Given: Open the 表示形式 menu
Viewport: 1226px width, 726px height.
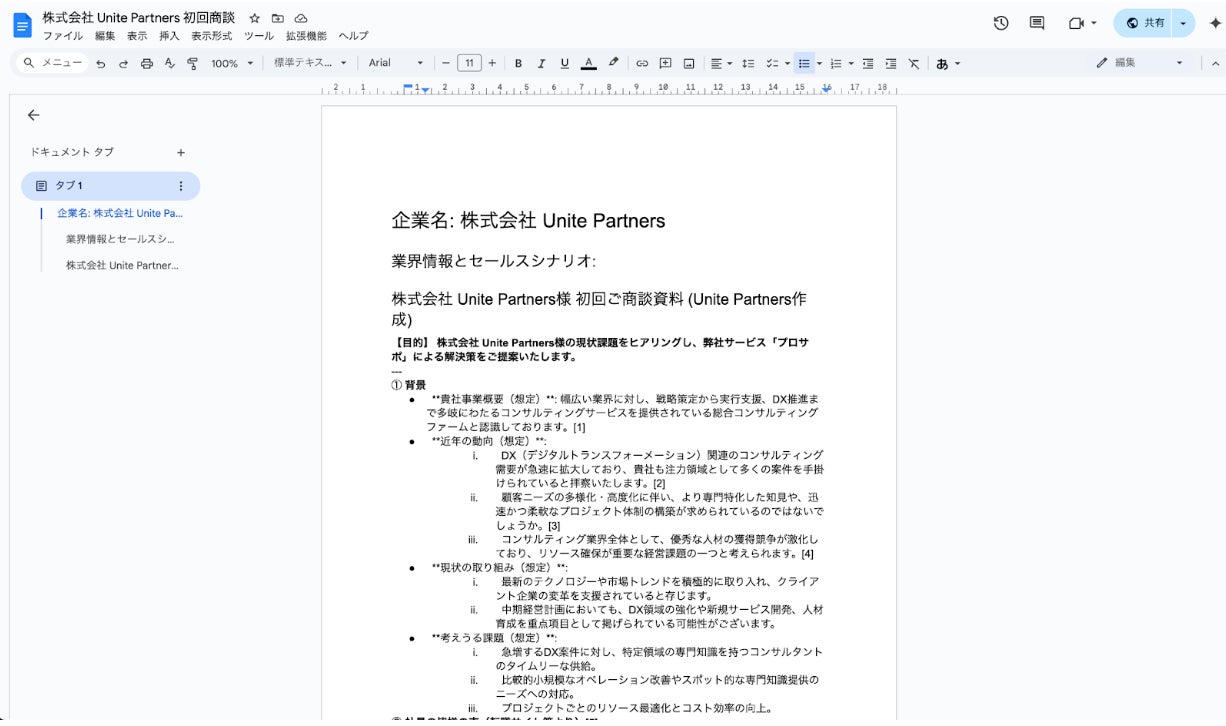Looking at the screenshot, I should pos(211,36).
